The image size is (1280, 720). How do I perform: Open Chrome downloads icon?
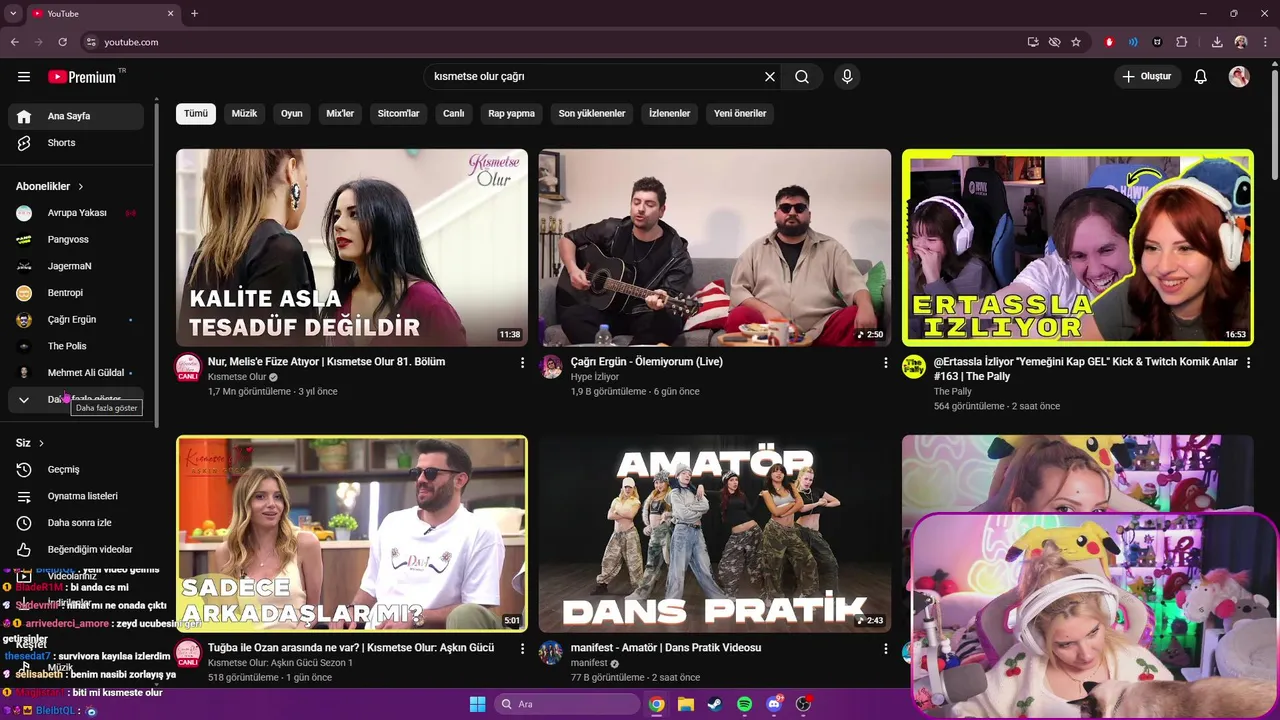(x=1217, y=42)
